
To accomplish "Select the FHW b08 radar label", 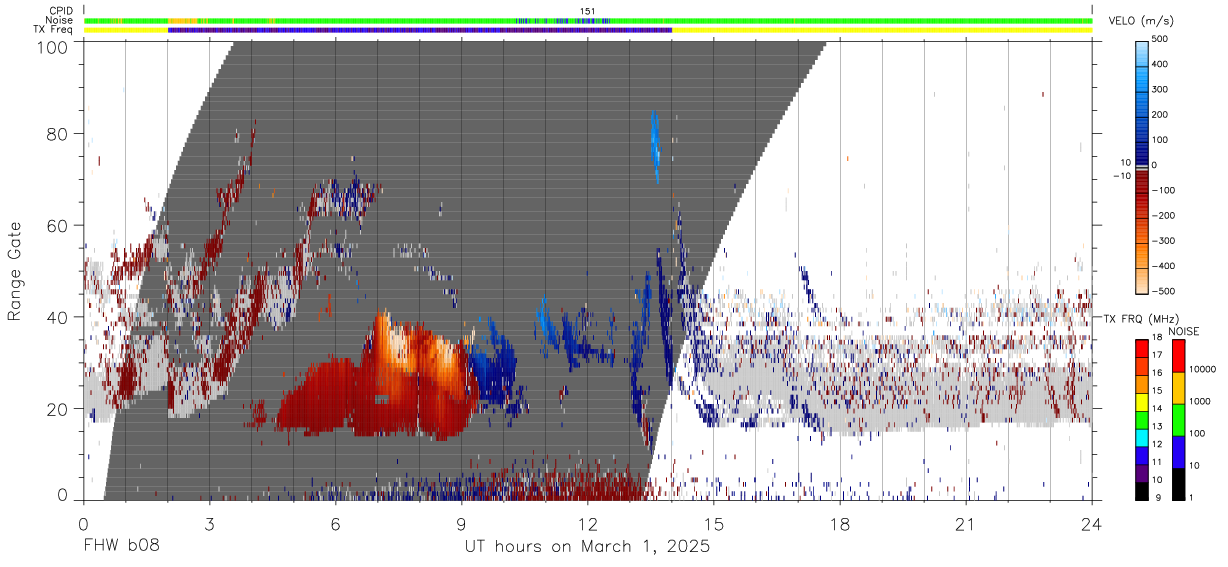I will 120,547.
